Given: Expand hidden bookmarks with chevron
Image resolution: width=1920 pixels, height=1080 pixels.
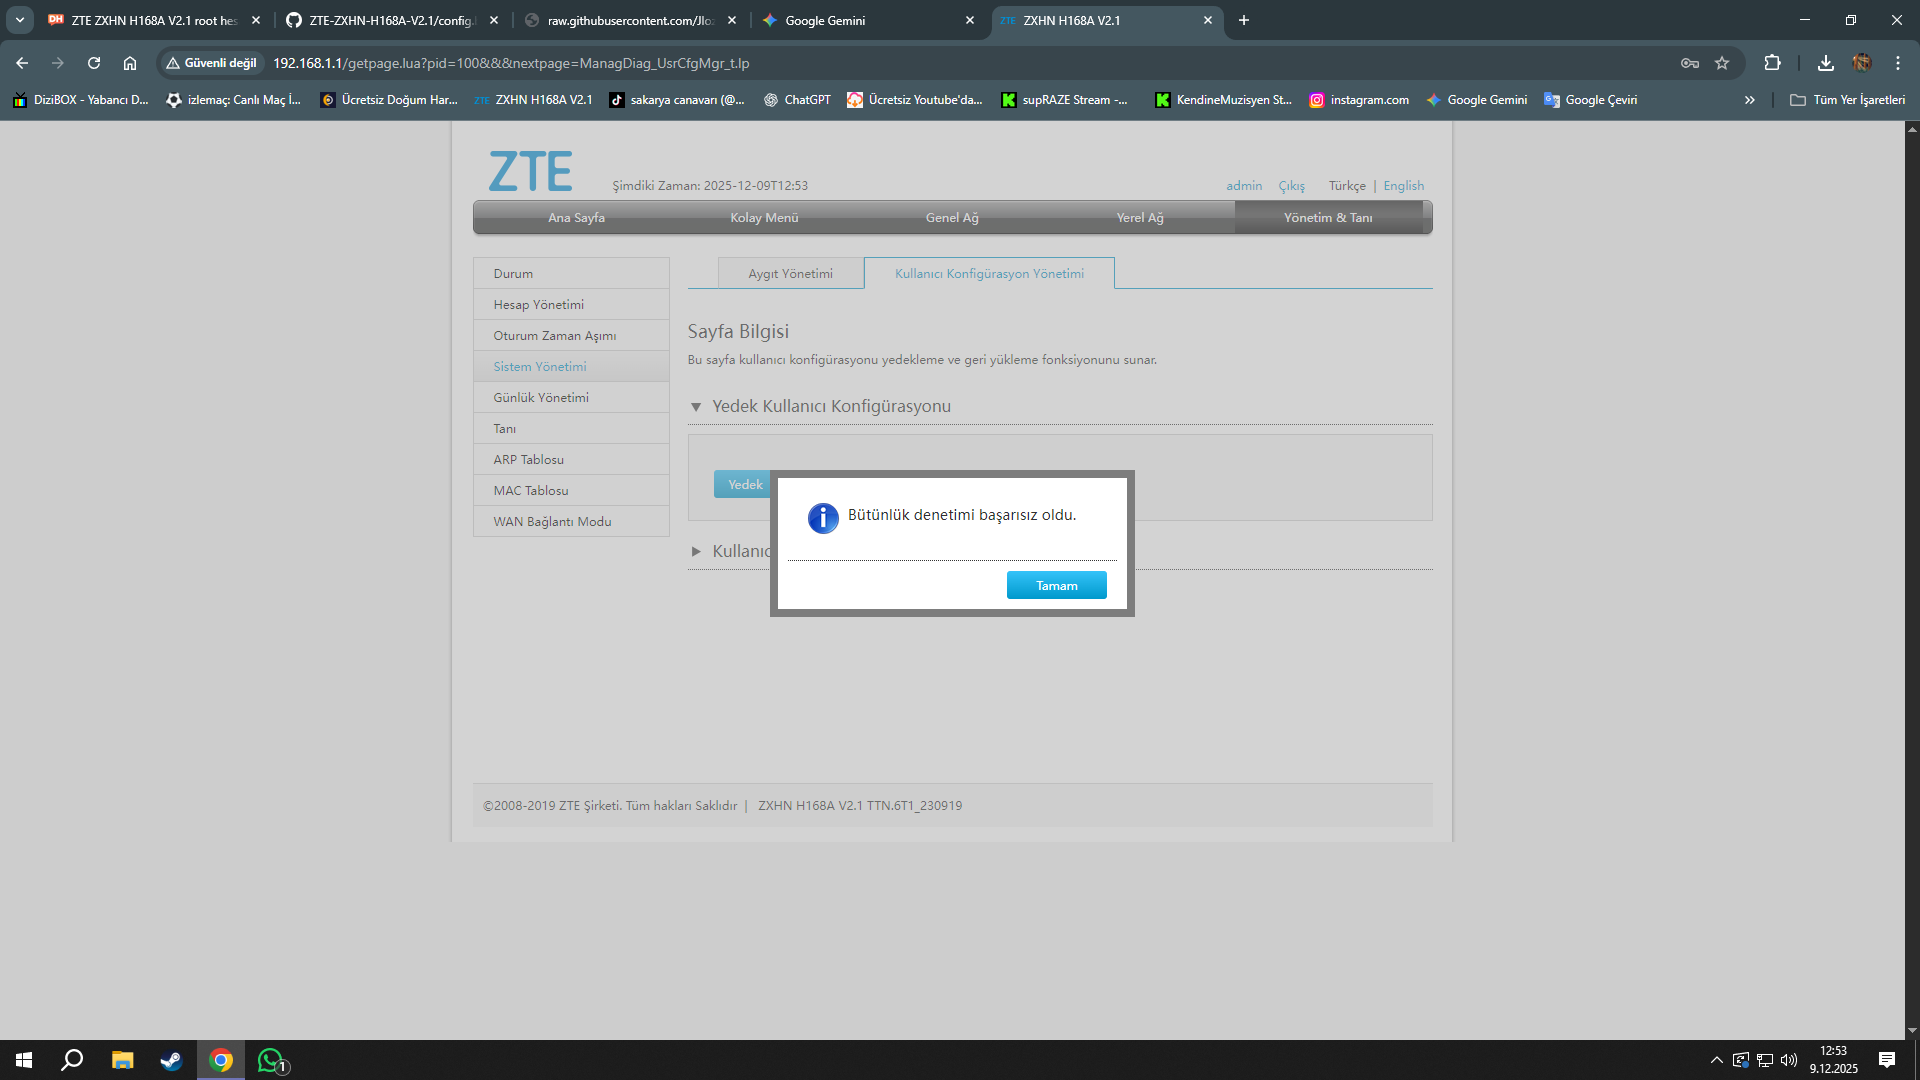Looking at the screenshot, I should point(1749,100).
